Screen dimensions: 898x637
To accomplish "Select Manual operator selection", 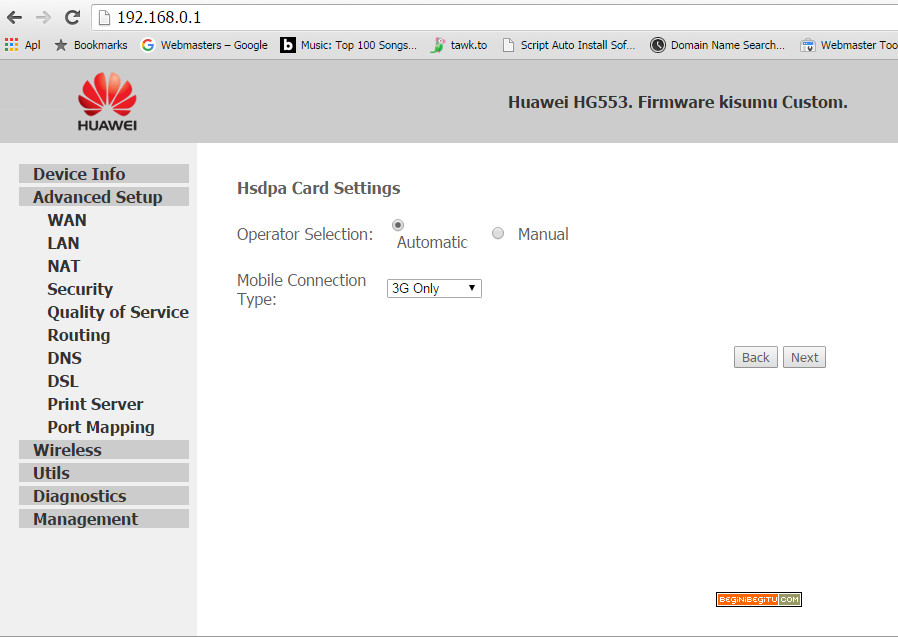I will [498, 233].
